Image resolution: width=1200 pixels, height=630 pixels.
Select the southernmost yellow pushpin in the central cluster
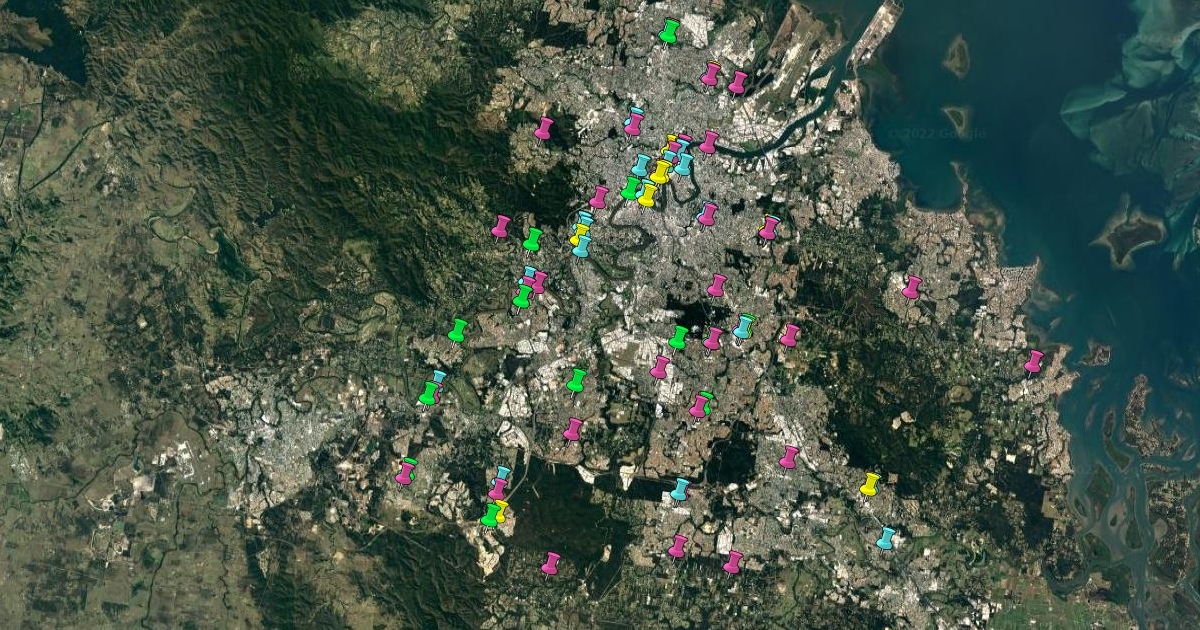(648, 195)
